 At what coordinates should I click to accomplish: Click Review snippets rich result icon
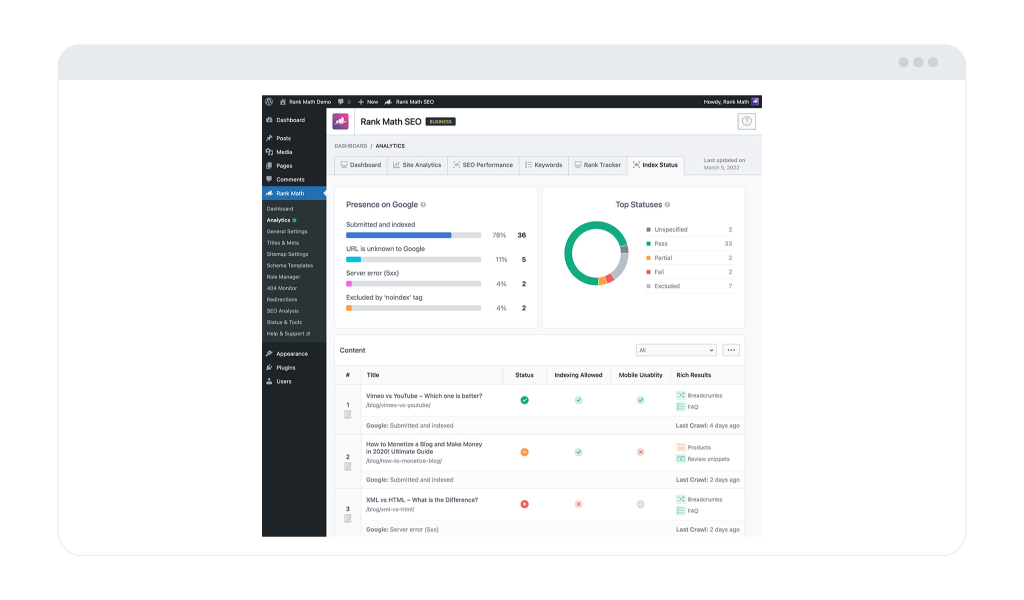point(680,459)
